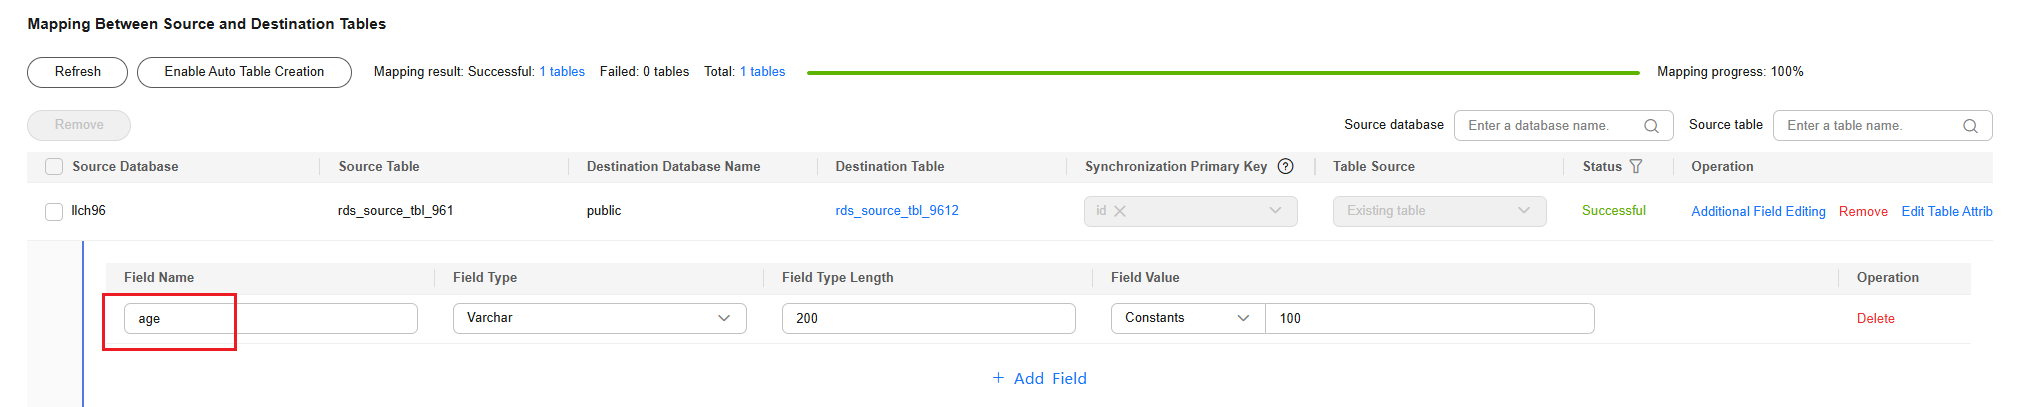Check the llch96 row checkbox

(x=54, y=211)
